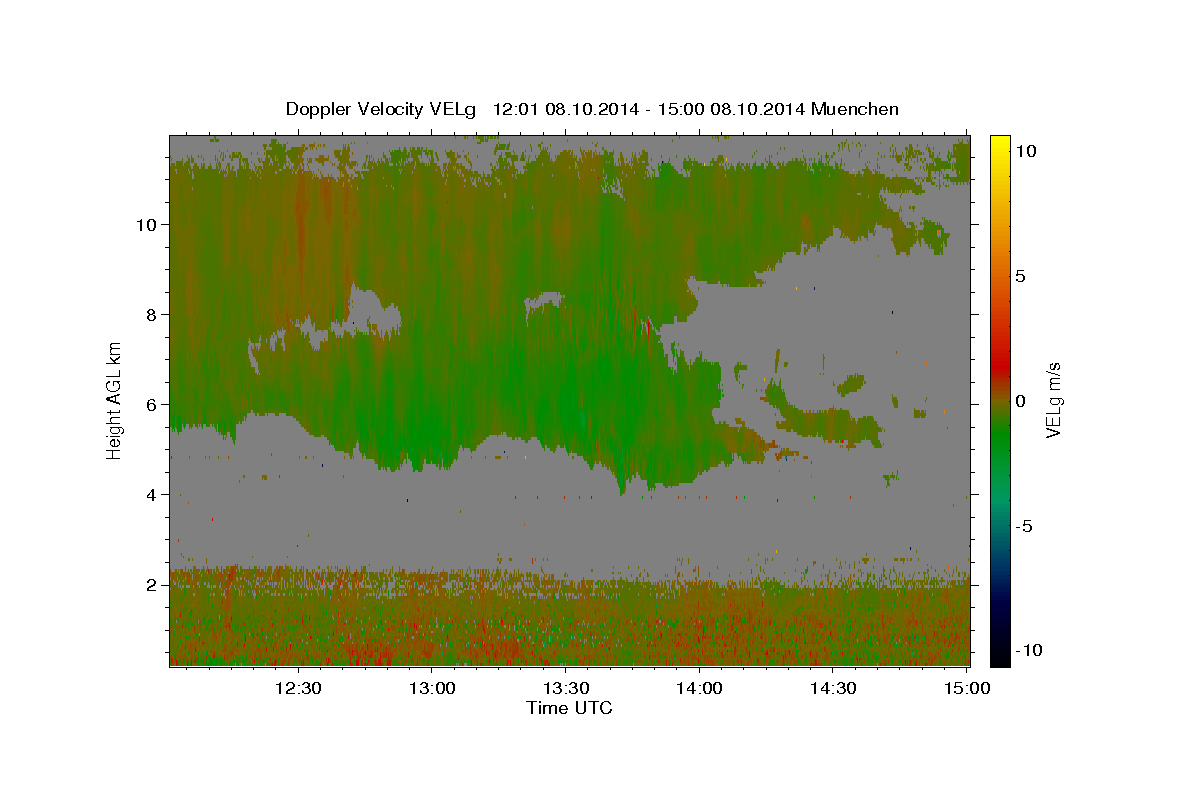
Task: Click the black bottom of the colorbar
Action: pyautogui.click(x=999, y=655)
